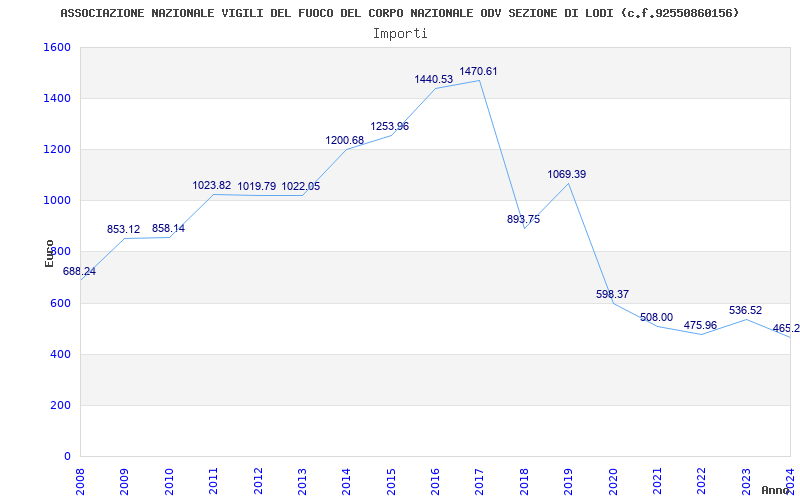This screenshot has width=800, height=500.
Task: Click the x-axis year 2012
Action: tap(258, 481)
